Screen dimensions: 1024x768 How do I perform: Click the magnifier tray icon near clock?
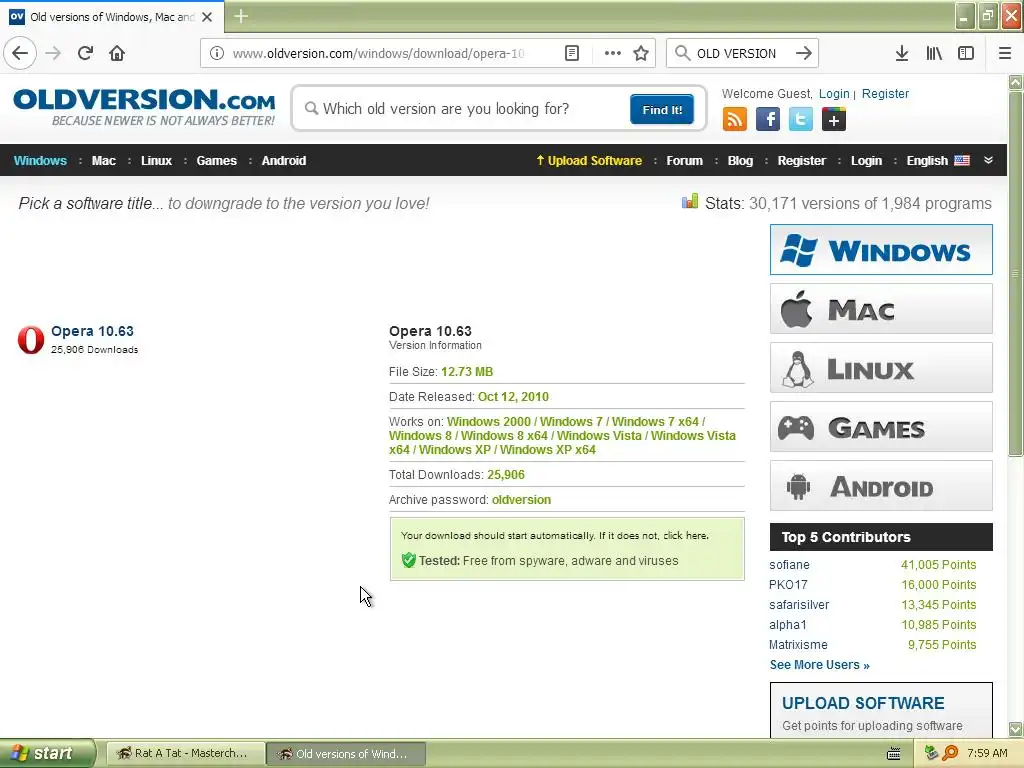tap(950, 754)
